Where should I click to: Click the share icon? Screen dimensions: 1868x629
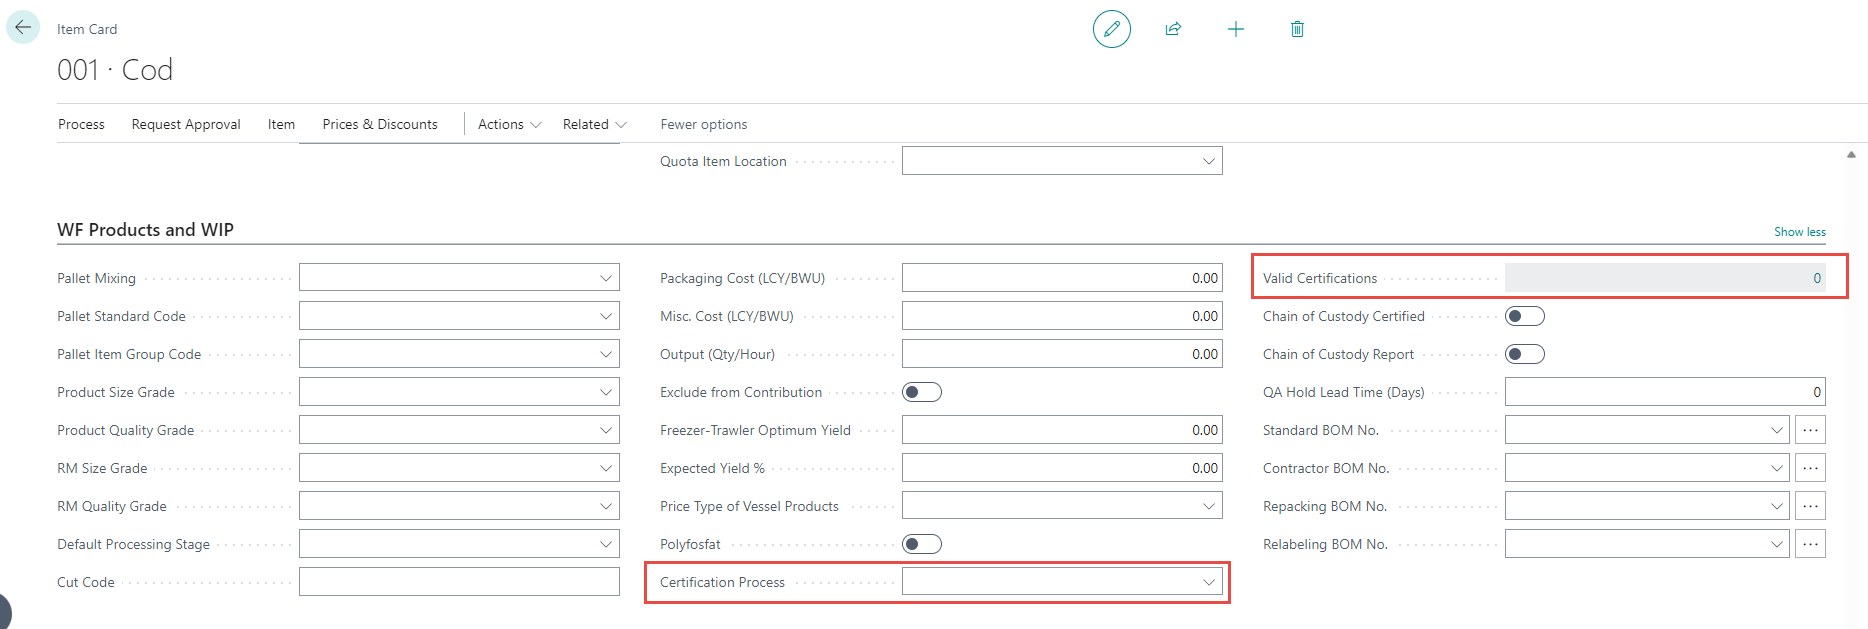click(1173, 29)
